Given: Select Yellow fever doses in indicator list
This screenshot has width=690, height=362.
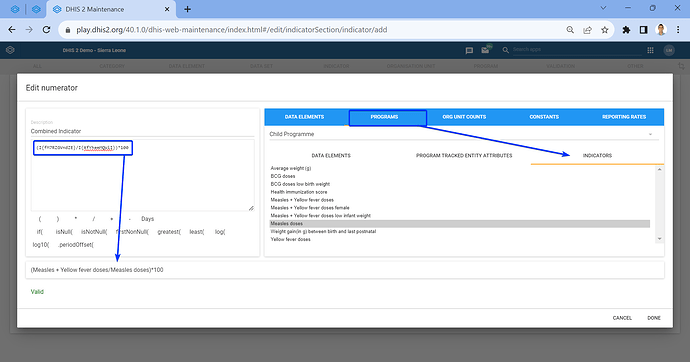Looking at the screenshot, I should [290, 239].
